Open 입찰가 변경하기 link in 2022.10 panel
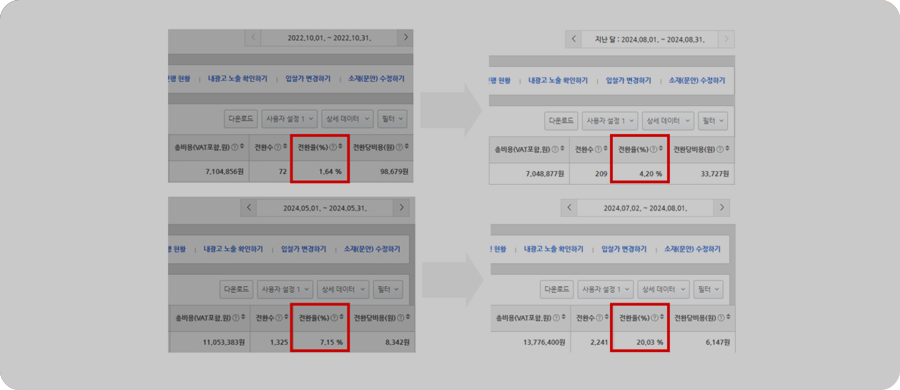This screenshot has height=390, width=900. coord(308,79)
